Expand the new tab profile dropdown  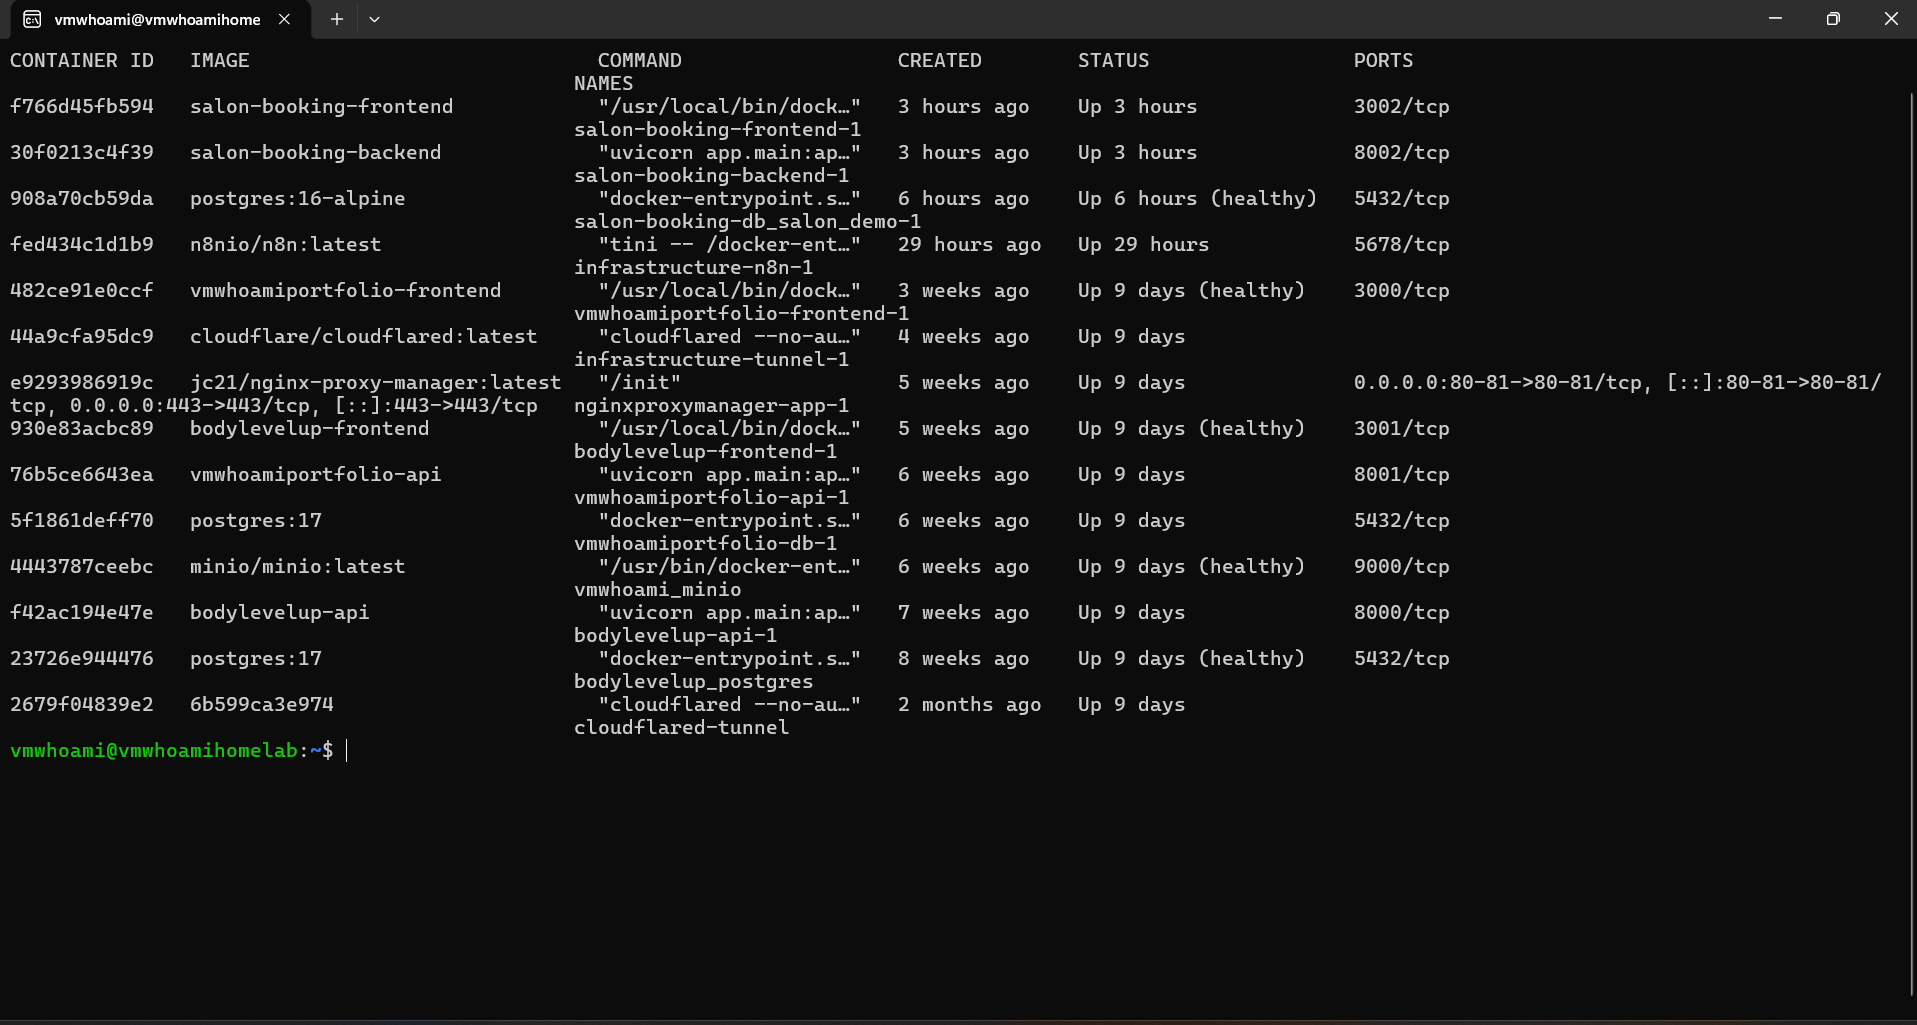pos(374,19)
